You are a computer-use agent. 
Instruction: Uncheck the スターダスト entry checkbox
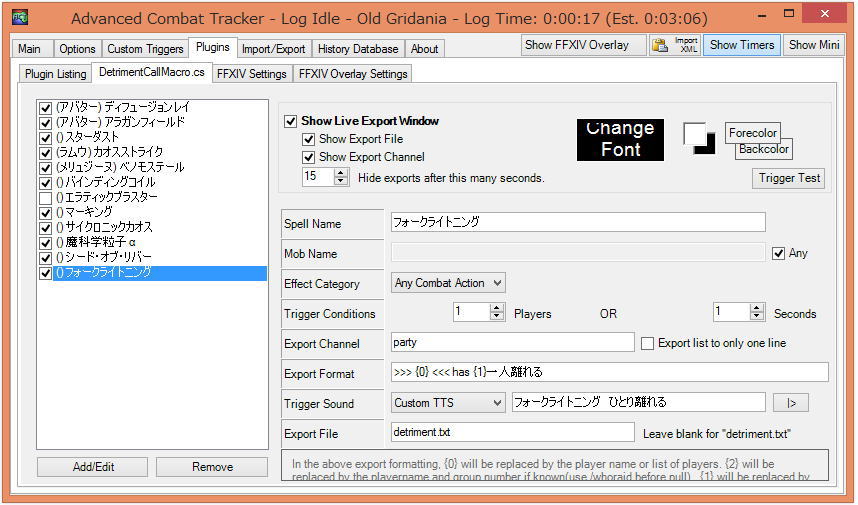[46, 138]
